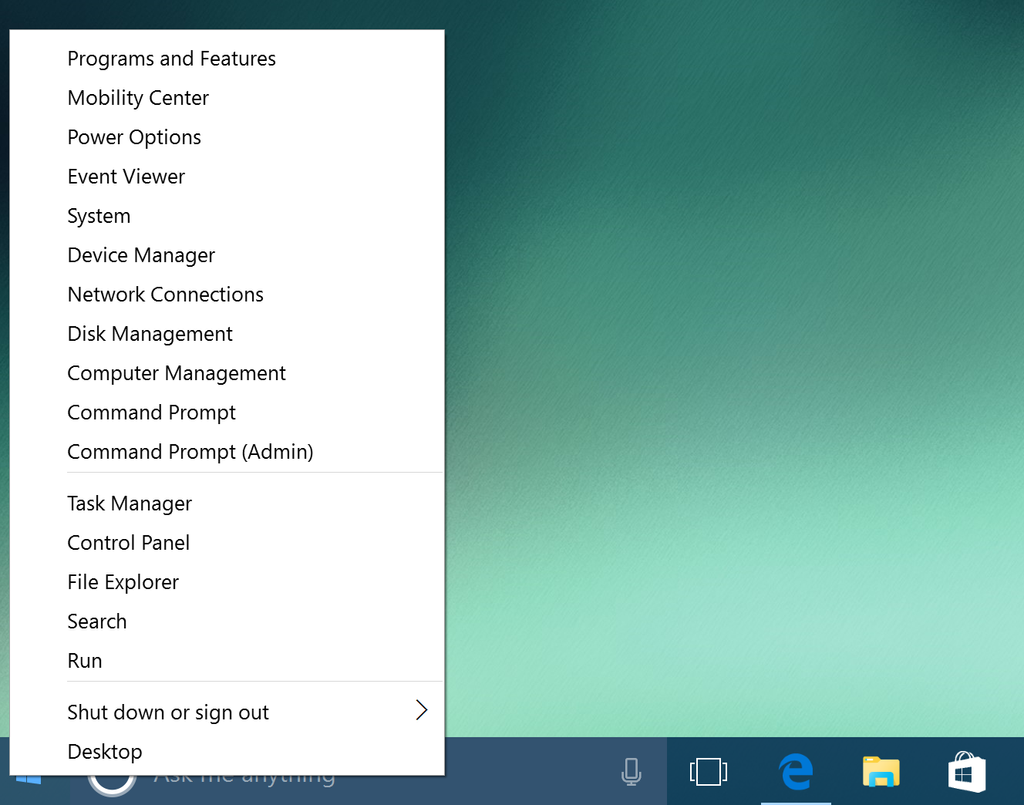This screenshot has width=1024, height=805.
Task: Open Task Manager
Action: click(129, 503)
